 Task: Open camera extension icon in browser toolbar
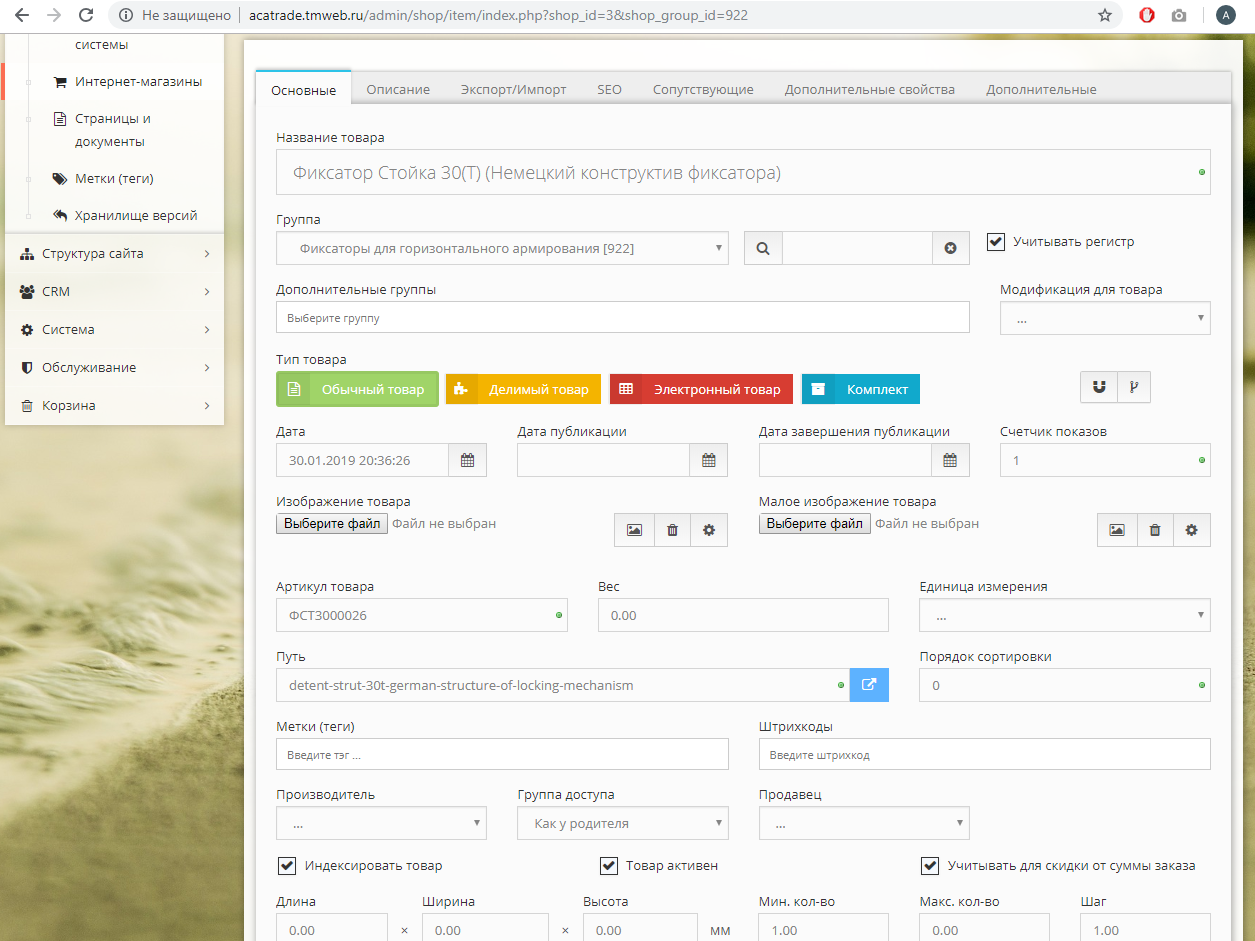pyautogui.click(x=1179, y=15)
